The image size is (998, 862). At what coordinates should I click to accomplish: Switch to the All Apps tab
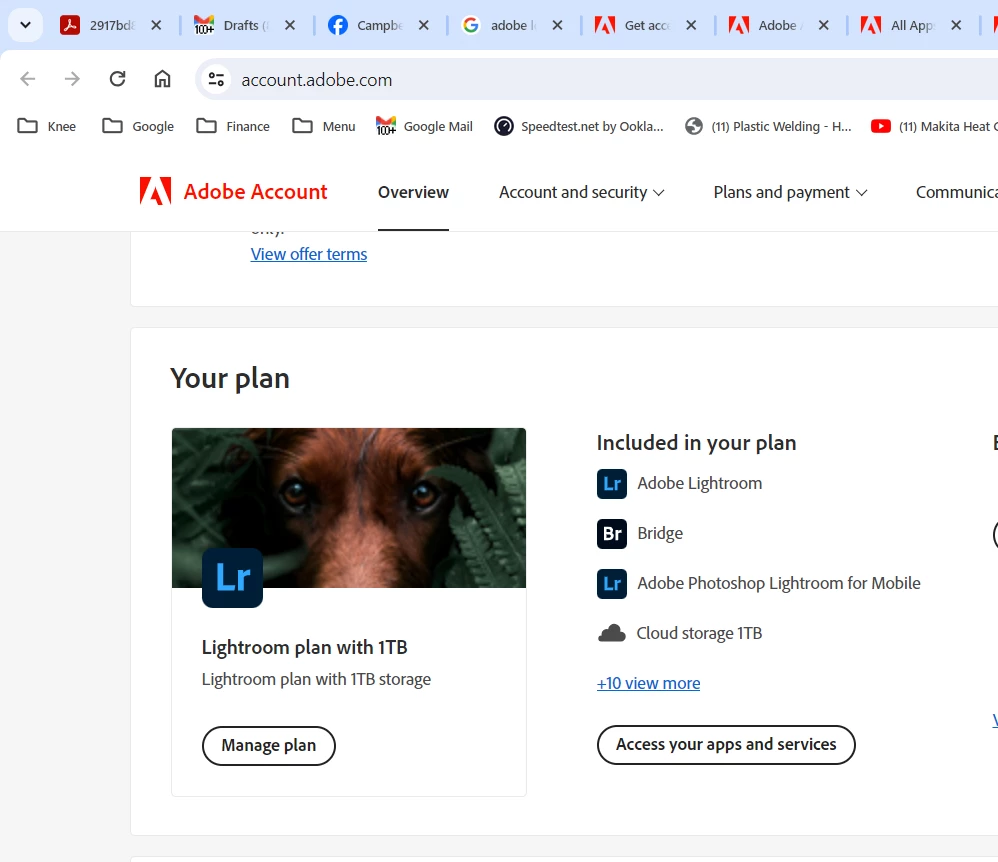(899, 25)
